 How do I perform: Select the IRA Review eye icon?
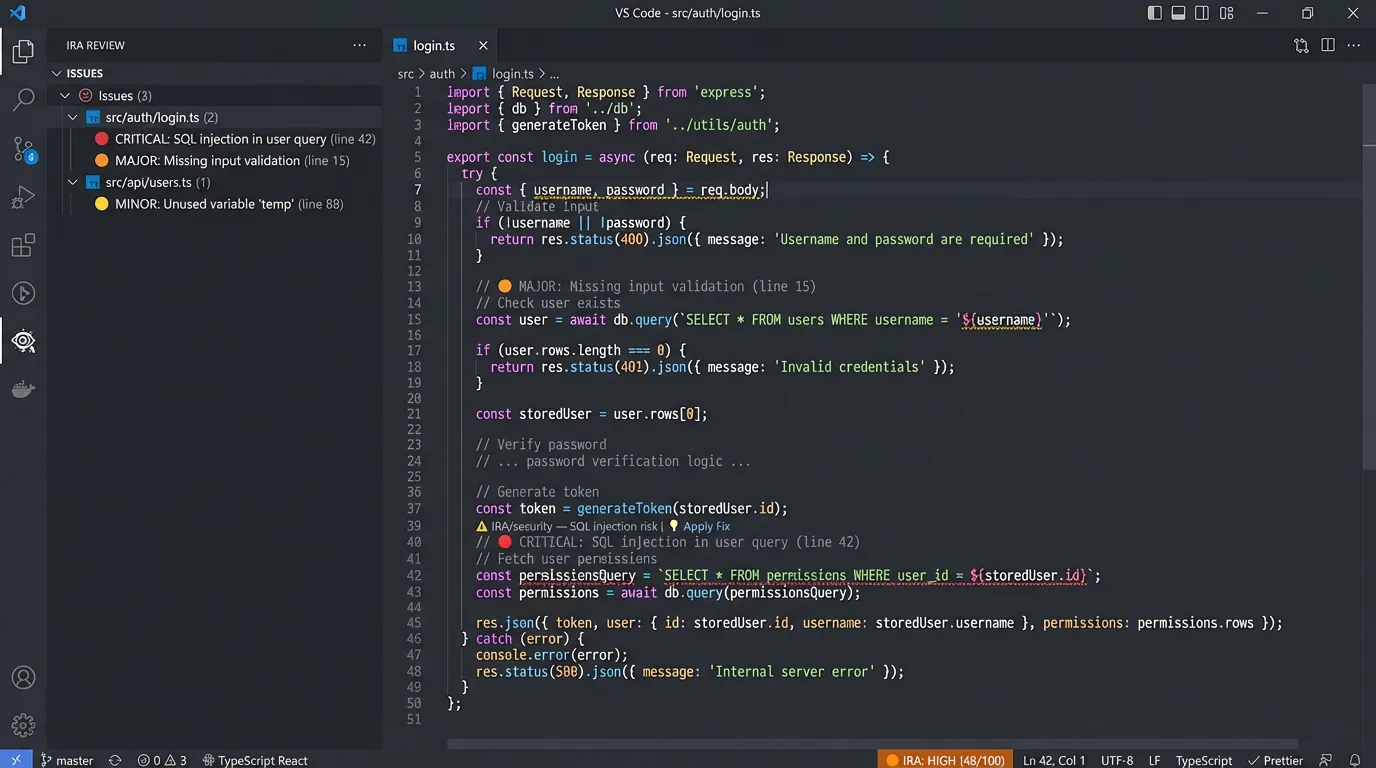coord(23,342)
